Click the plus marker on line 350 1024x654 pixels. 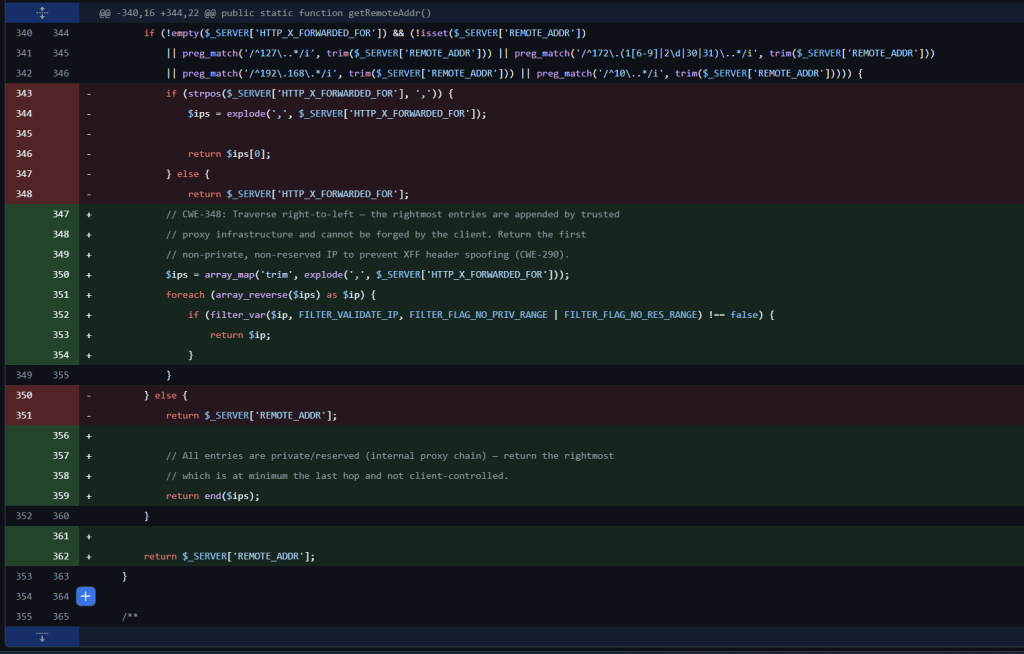(89, 275)
